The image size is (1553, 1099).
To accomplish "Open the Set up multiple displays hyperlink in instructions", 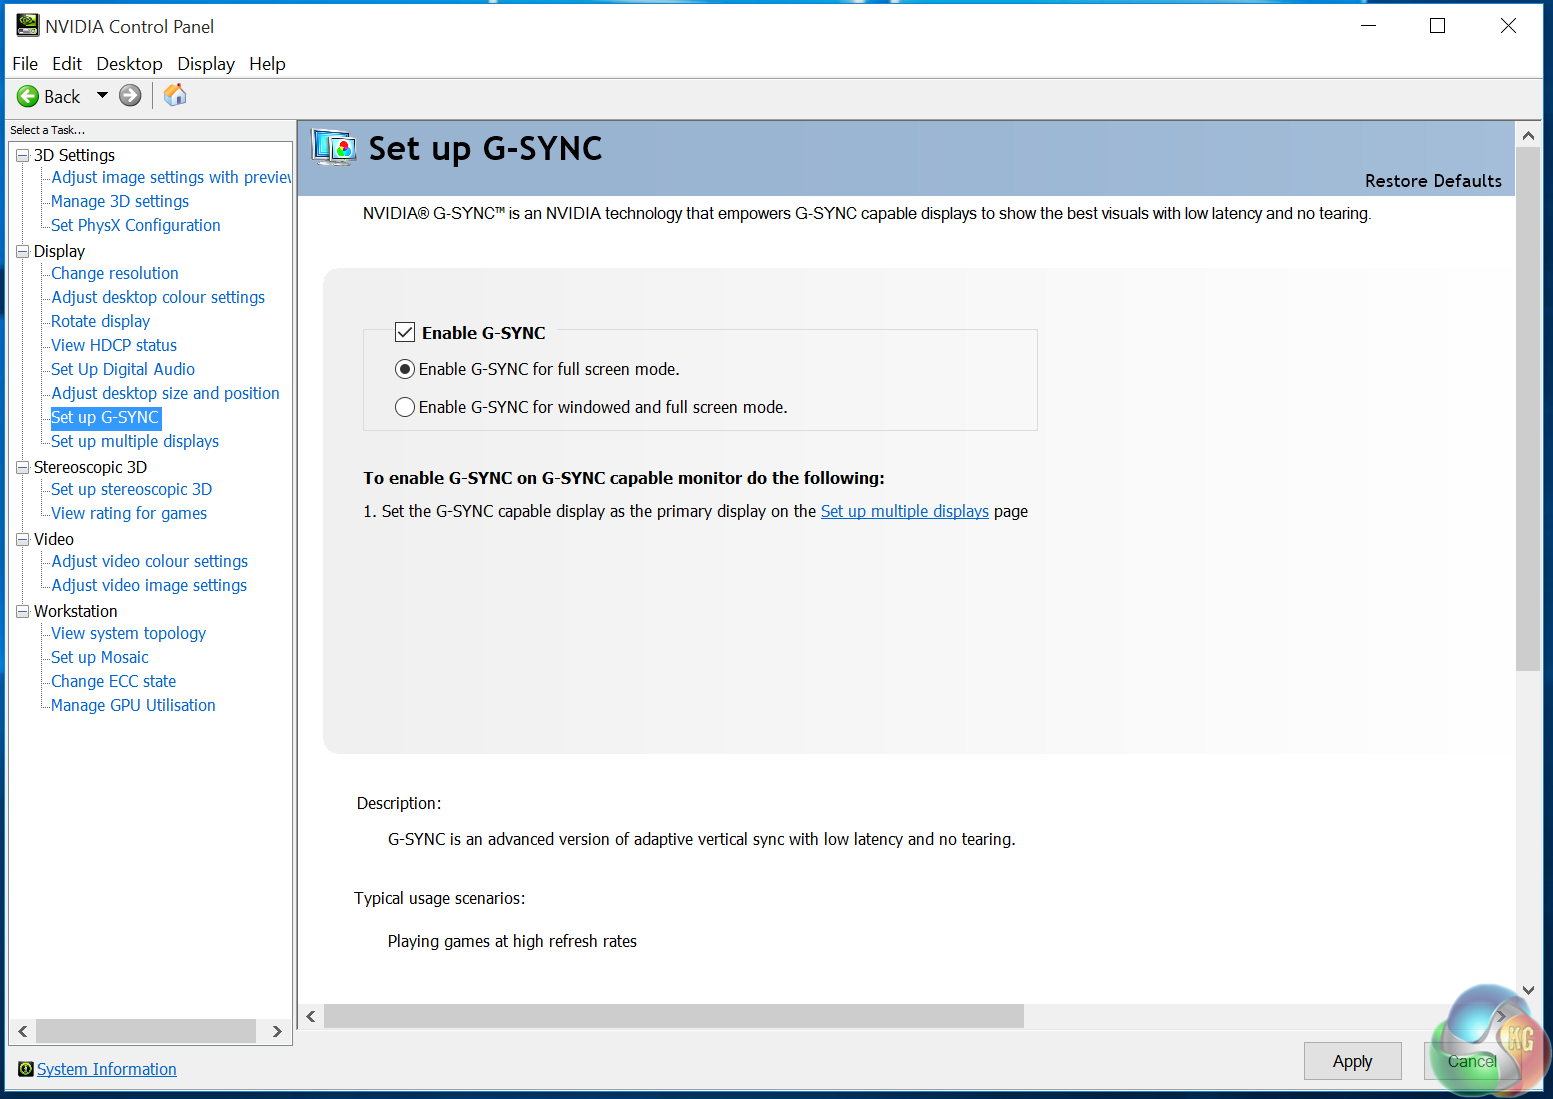I will point(904,511).
